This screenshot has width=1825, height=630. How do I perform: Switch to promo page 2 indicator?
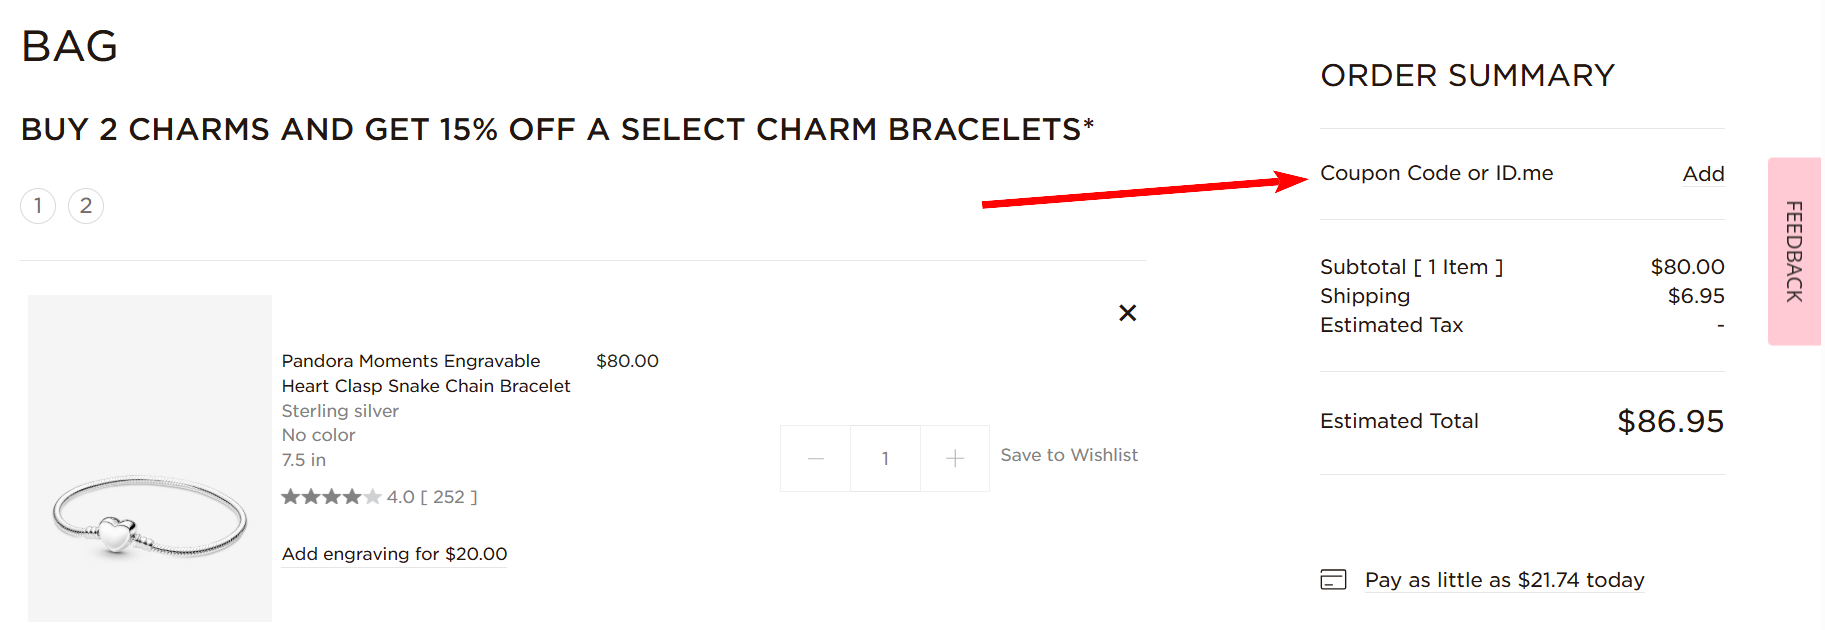[86, 206]
